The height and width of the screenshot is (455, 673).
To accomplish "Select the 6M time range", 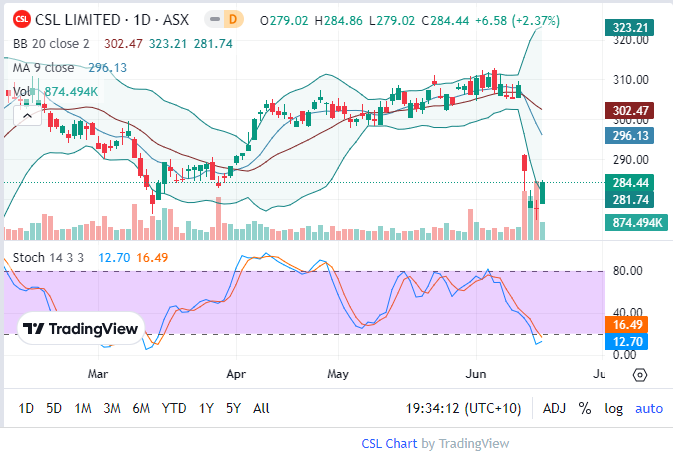I will click(x=141, y=408).
